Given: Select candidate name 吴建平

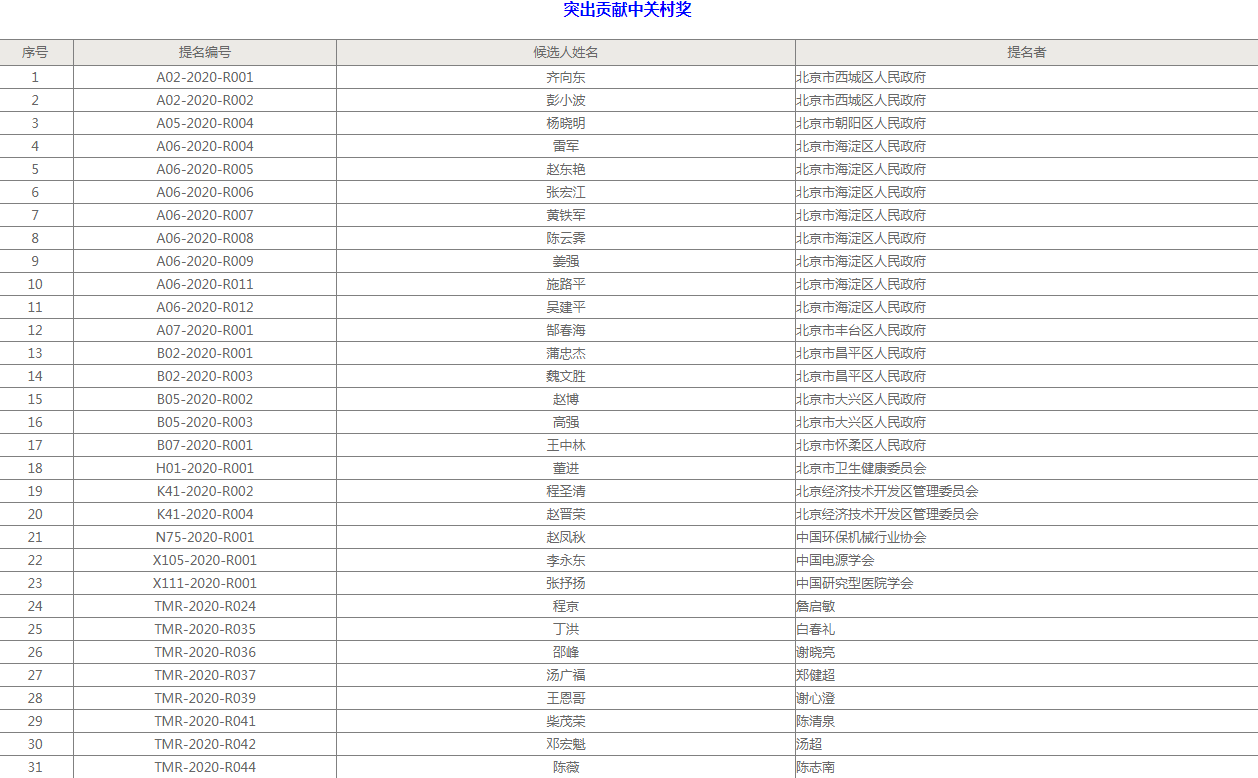Looking at the screenshot, I should 566,307.
